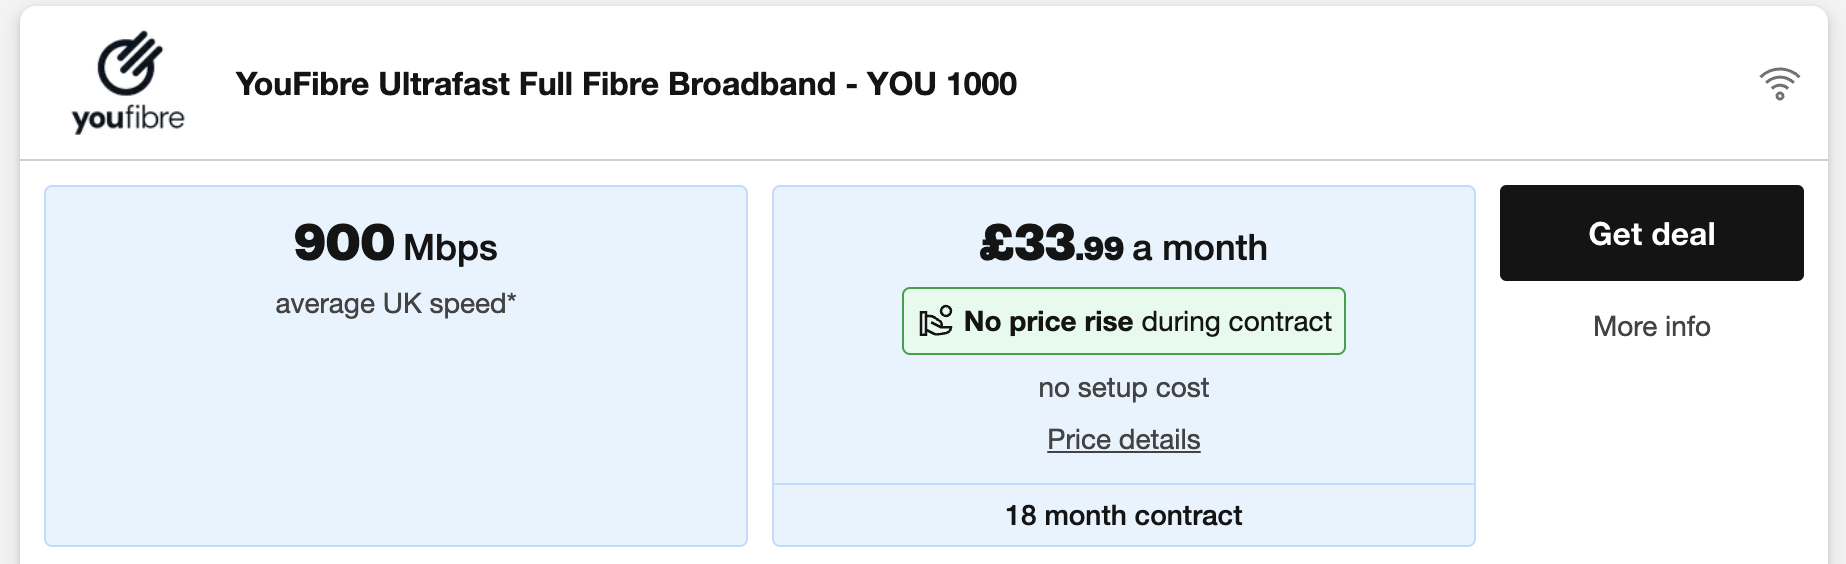This screenshot has height=564, width=1846.
Task: Click the YouFibre swirl logo icon
Action: coord(129,64)
